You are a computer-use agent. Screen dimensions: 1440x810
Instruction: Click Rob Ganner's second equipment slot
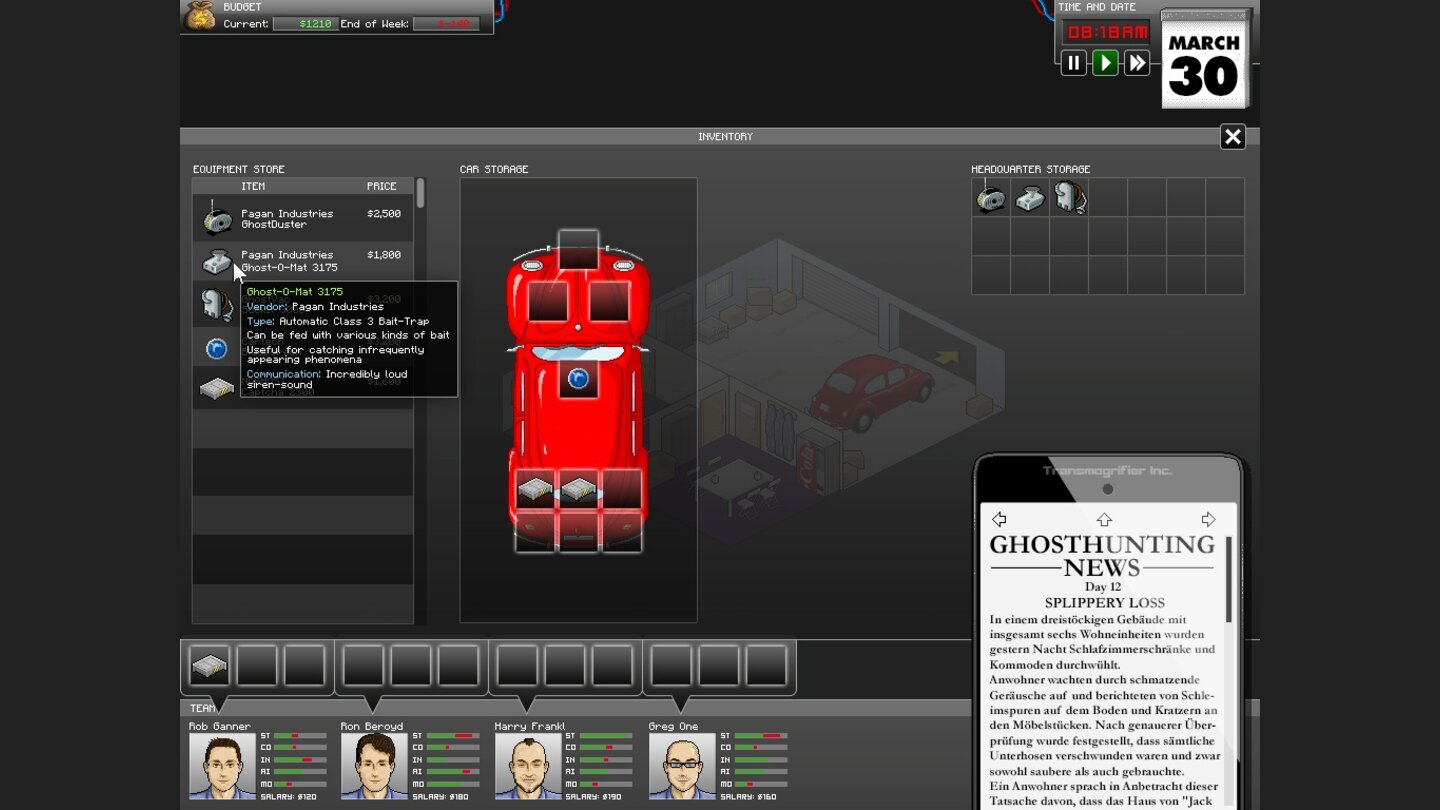click(258, 665)
